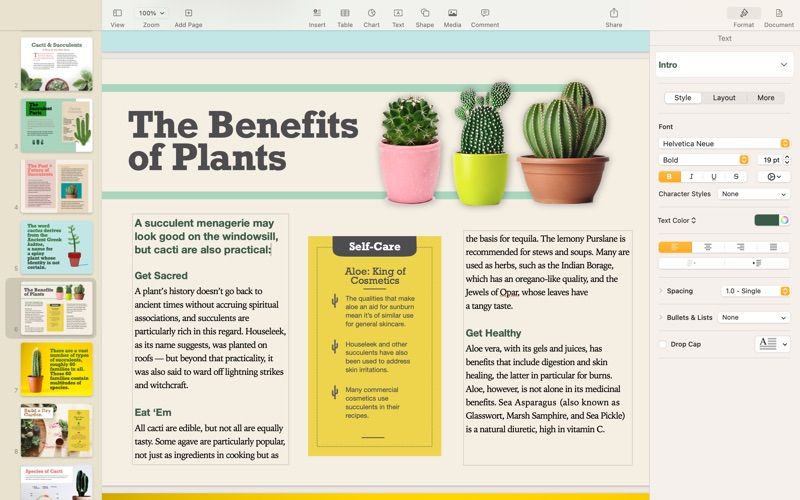
Task: Select page 7 yellow cactus thumbnail
Action: point(57,369)
